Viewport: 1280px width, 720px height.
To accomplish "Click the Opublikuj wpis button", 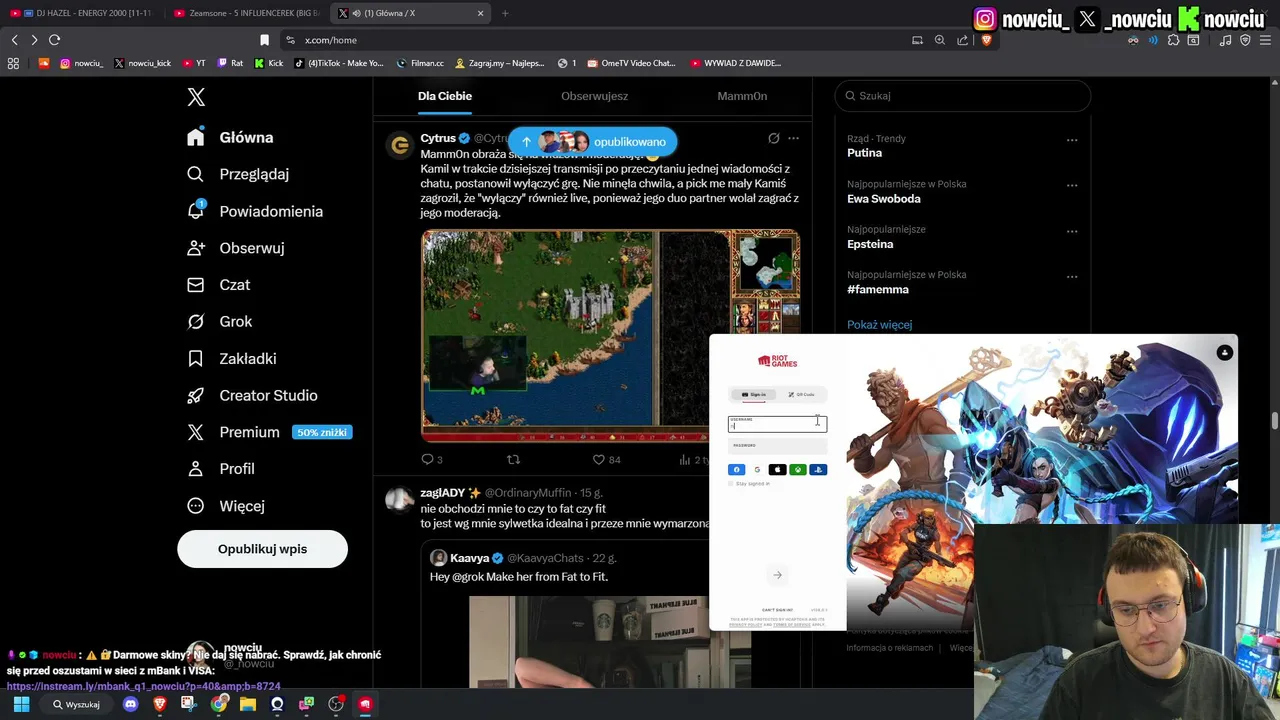I will pos(262,549).
